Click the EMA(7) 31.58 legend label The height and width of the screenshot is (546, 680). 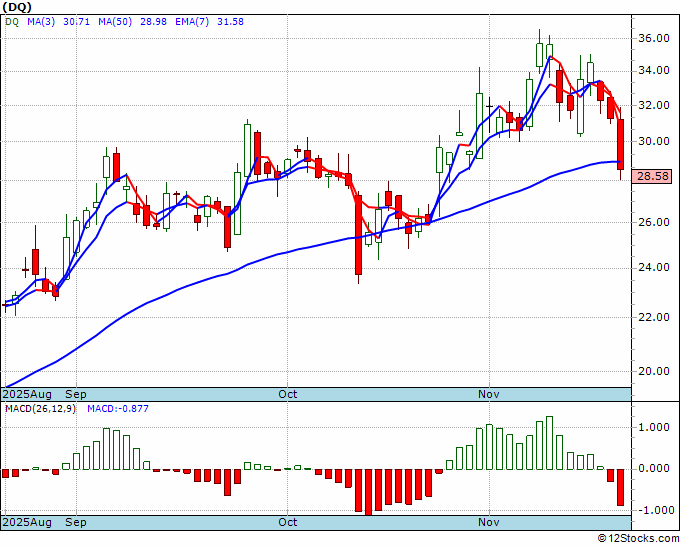209,21
